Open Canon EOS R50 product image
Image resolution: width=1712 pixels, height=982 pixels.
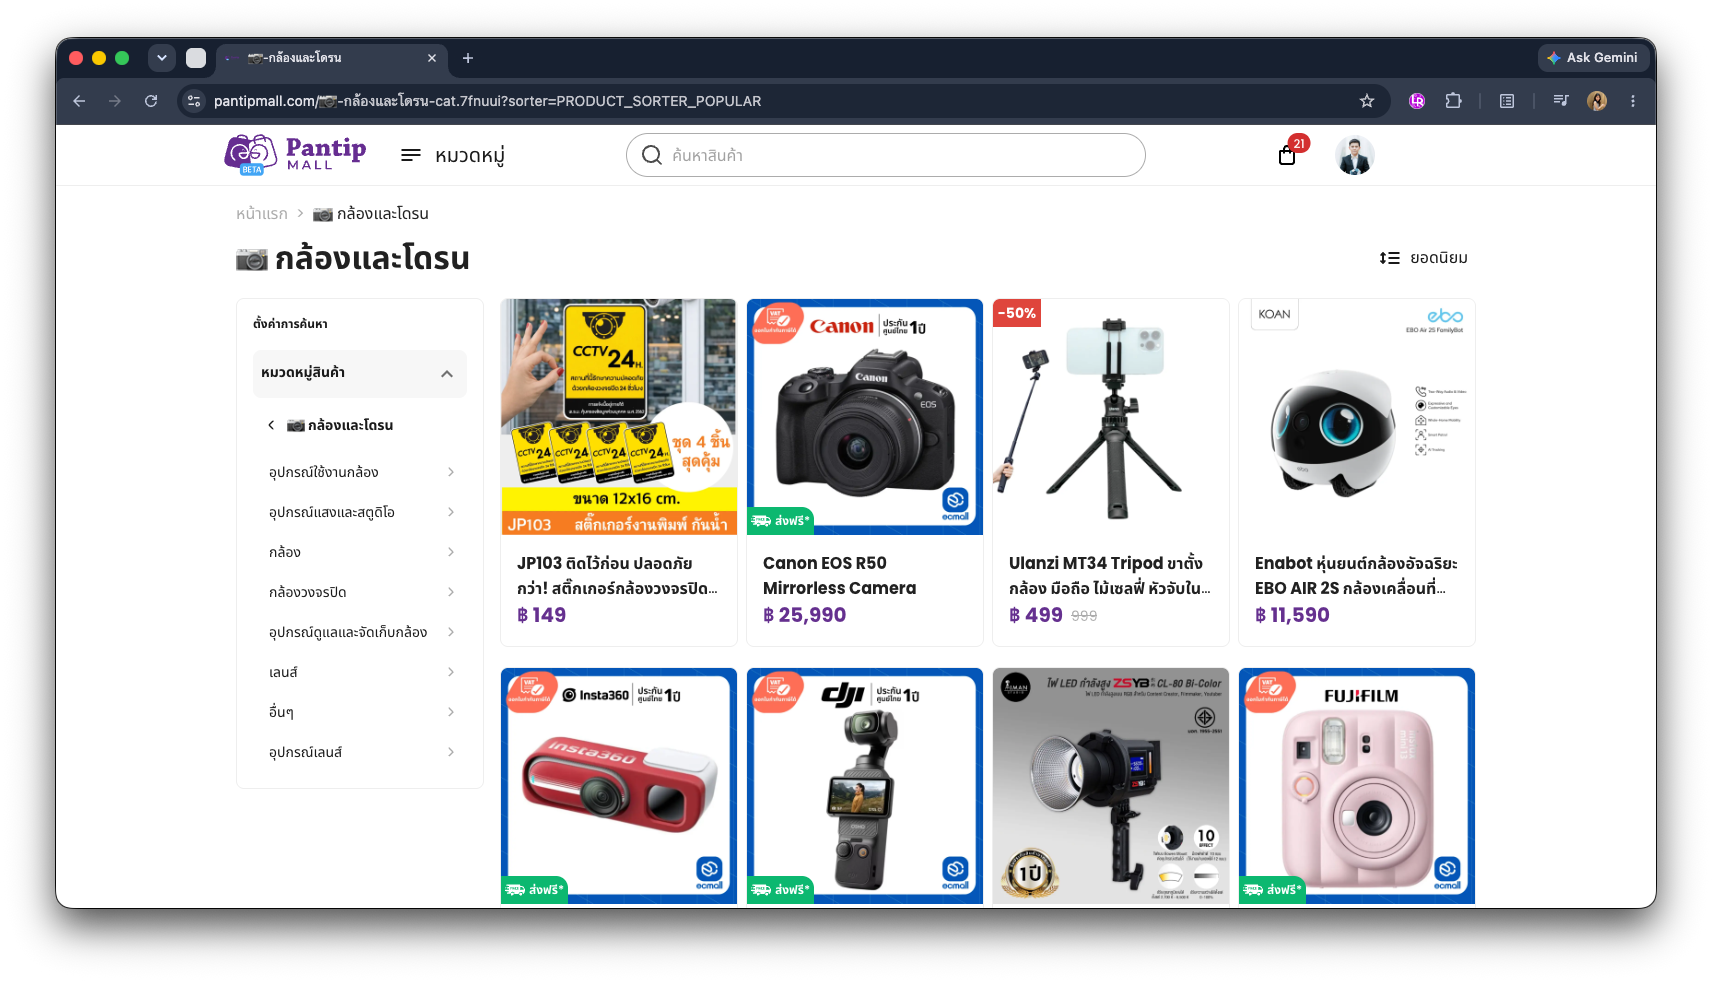tap(865, 417)
